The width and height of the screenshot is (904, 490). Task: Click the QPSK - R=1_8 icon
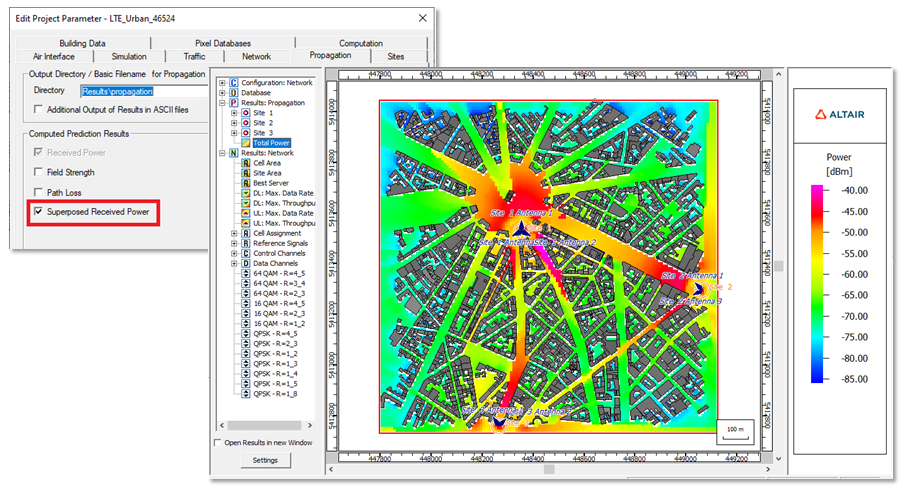click(246, 394)
